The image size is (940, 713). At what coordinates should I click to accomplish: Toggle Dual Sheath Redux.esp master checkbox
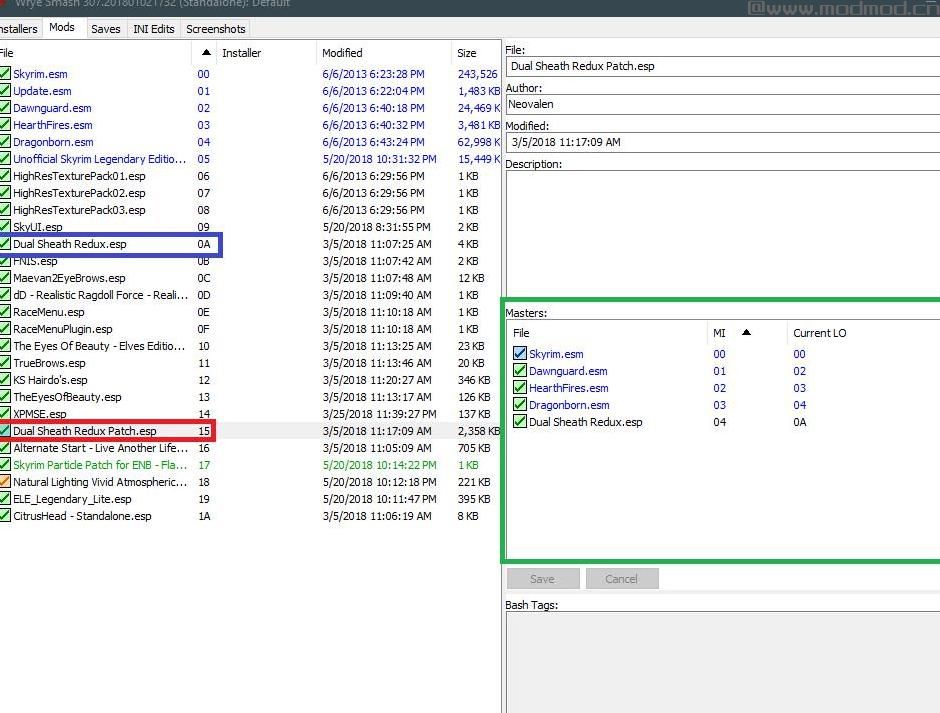520,422
